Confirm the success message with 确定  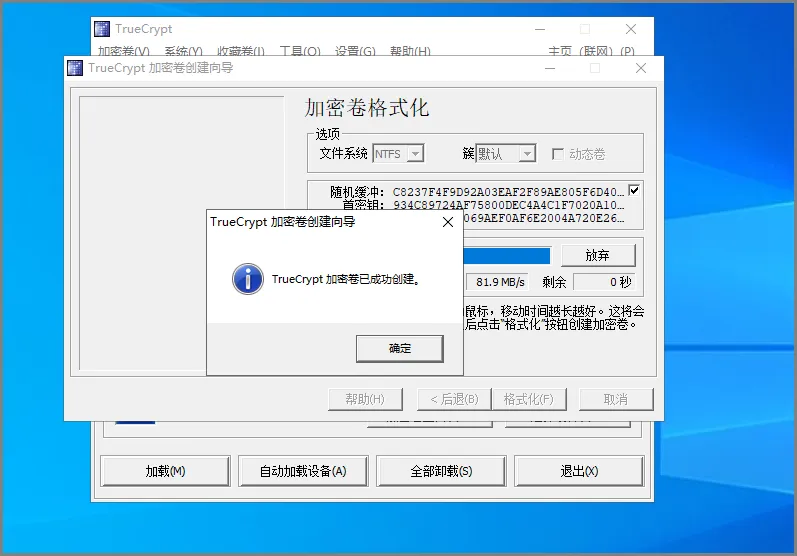click(400, 349)
